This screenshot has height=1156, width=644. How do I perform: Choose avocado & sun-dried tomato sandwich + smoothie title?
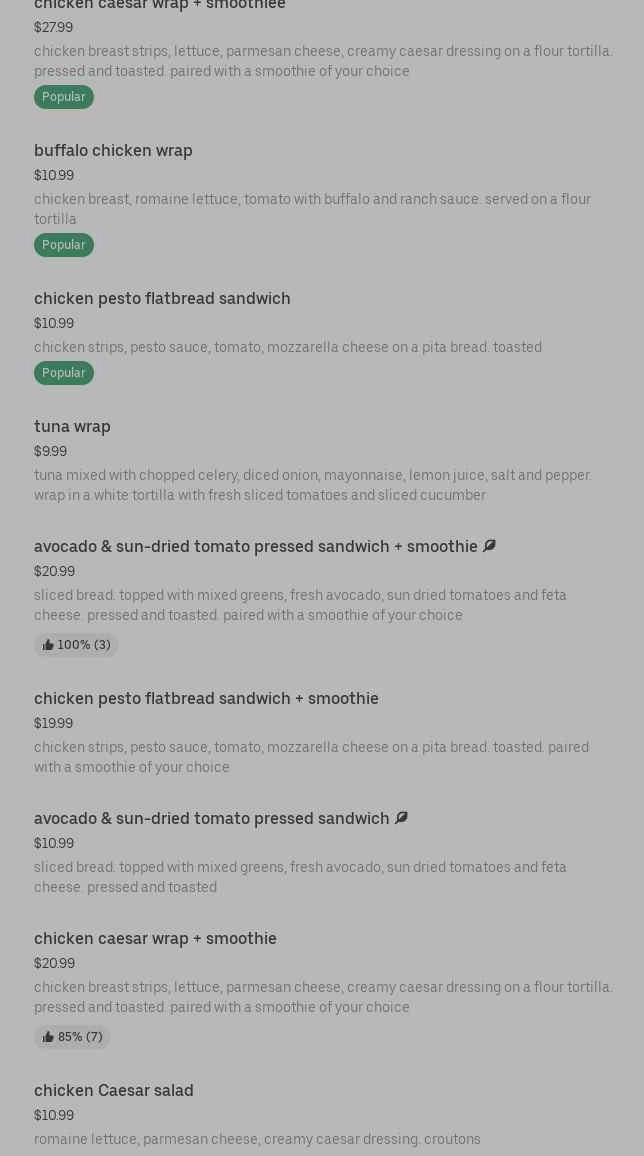coord(256,547)
